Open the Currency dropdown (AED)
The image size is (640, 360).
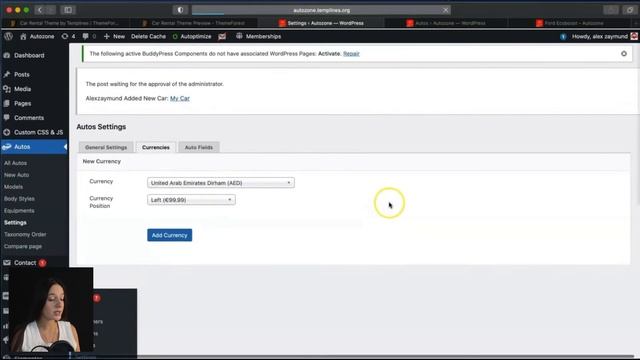coord(221,183)
